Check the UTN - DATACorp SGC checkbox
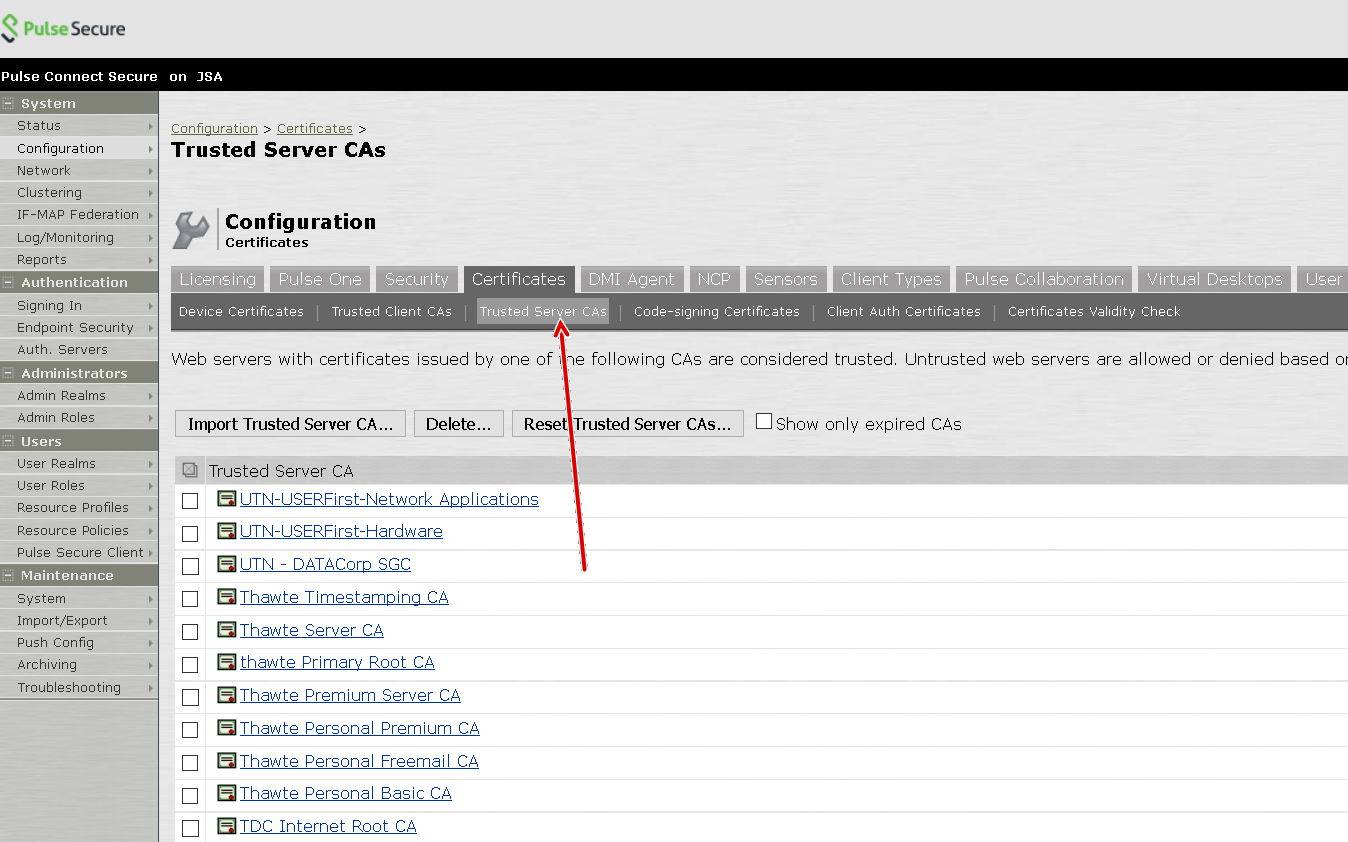The height and width of the screenshot is (842, 1348). [190, 566]
